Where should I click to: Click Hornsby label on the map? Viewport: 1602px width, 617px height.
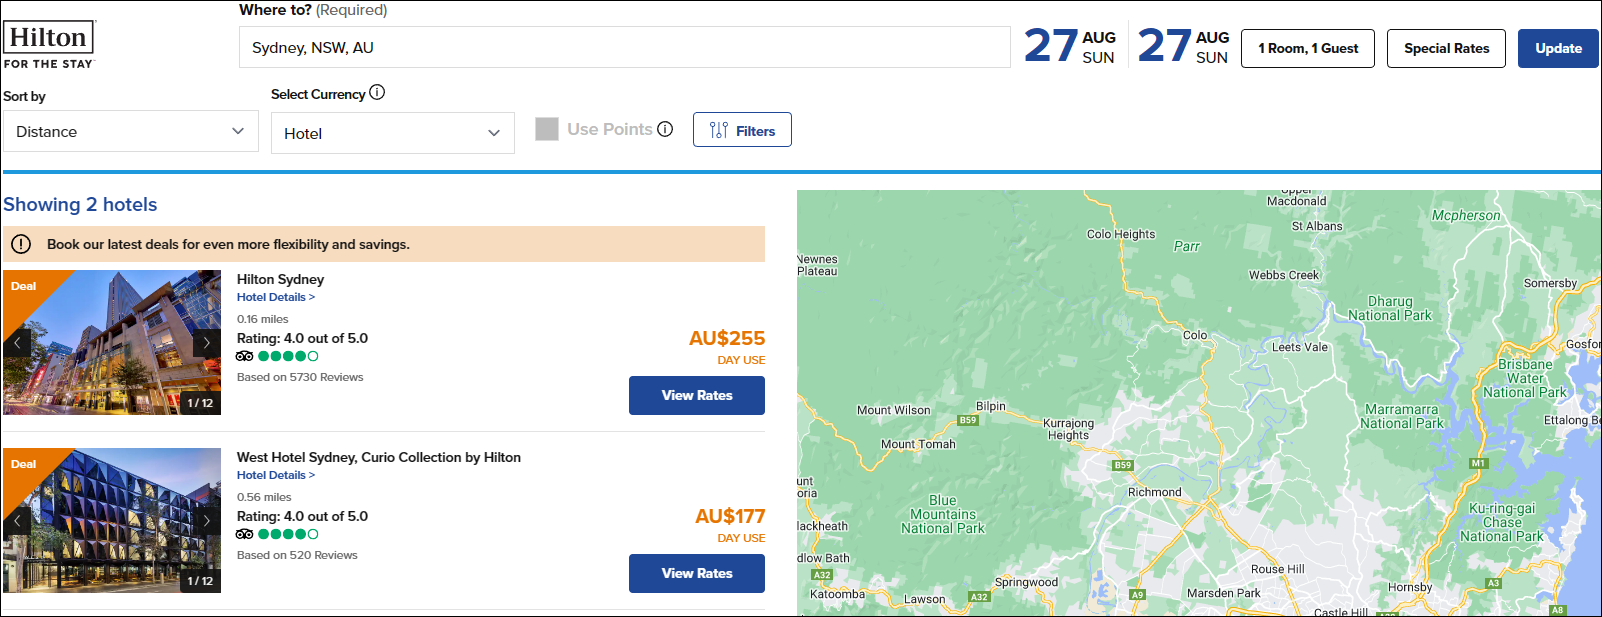[x=1410, y=587]
